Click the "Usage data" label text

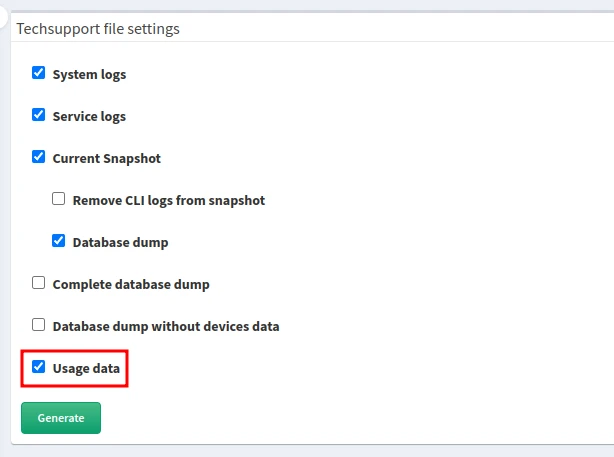(x=86, y=368)
